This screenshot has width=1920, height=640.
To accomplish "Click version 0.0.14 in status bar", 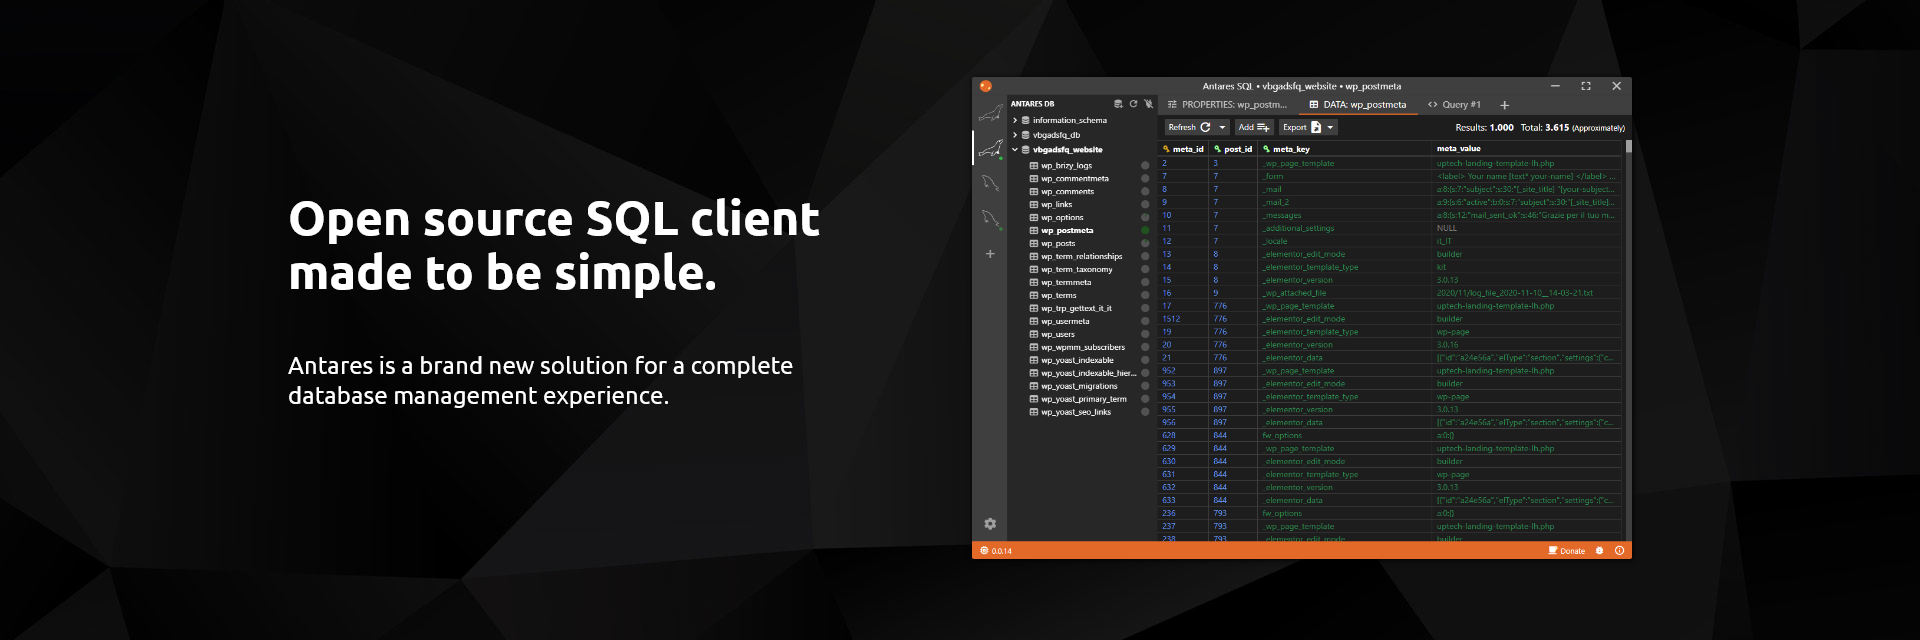I will (x=996, y=551).
